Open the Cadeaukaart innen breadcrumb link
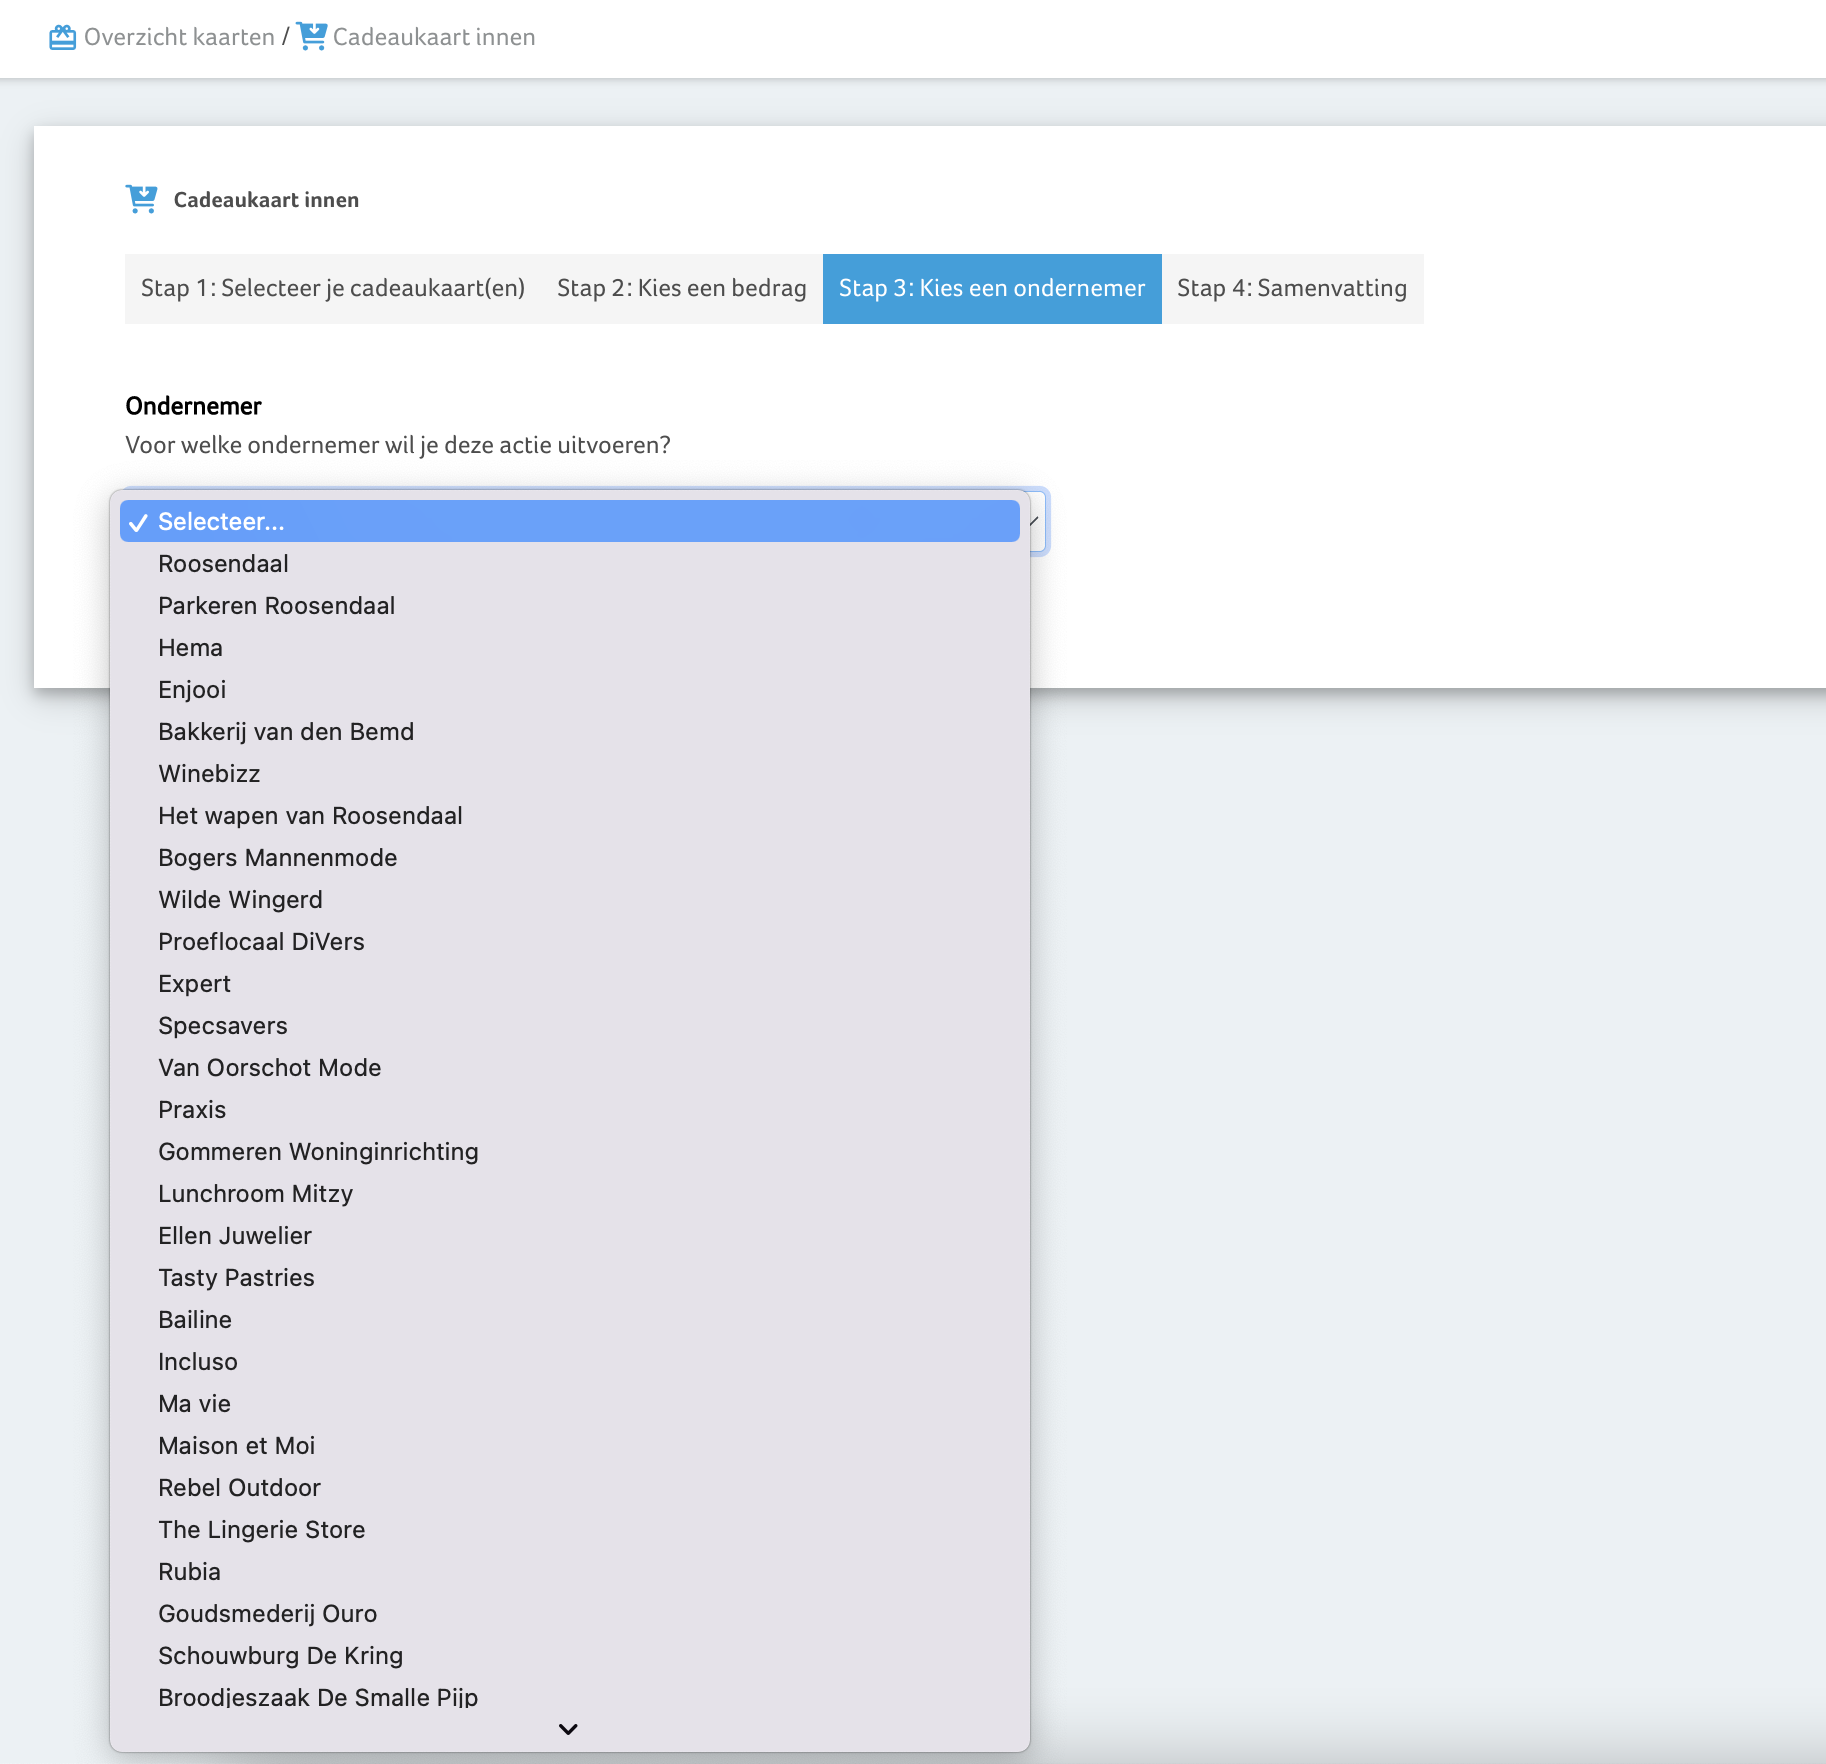1826x1764 pixels. click(x=434, y=37)
